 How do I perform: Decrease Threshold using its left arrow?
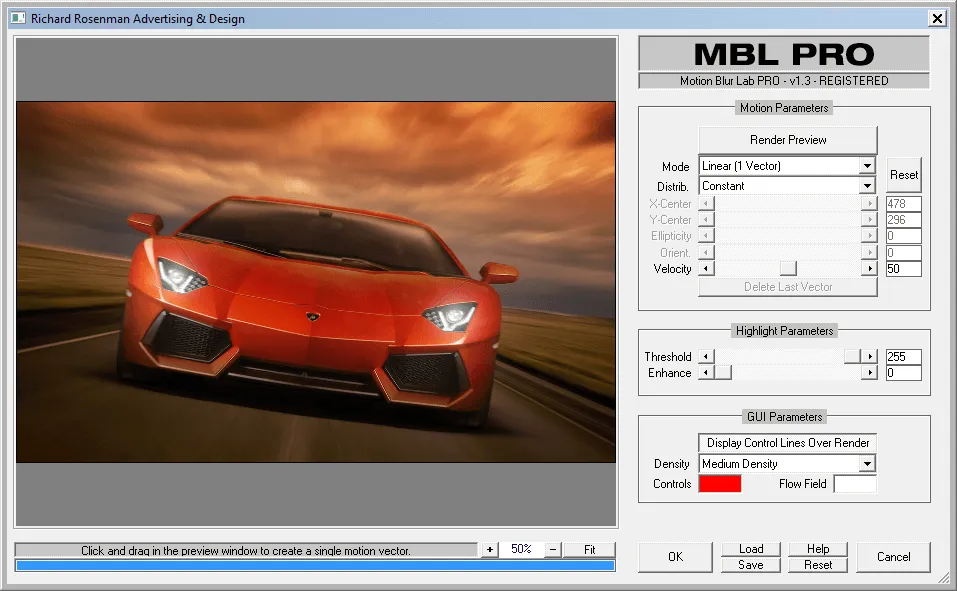click(x=706, y=356)
